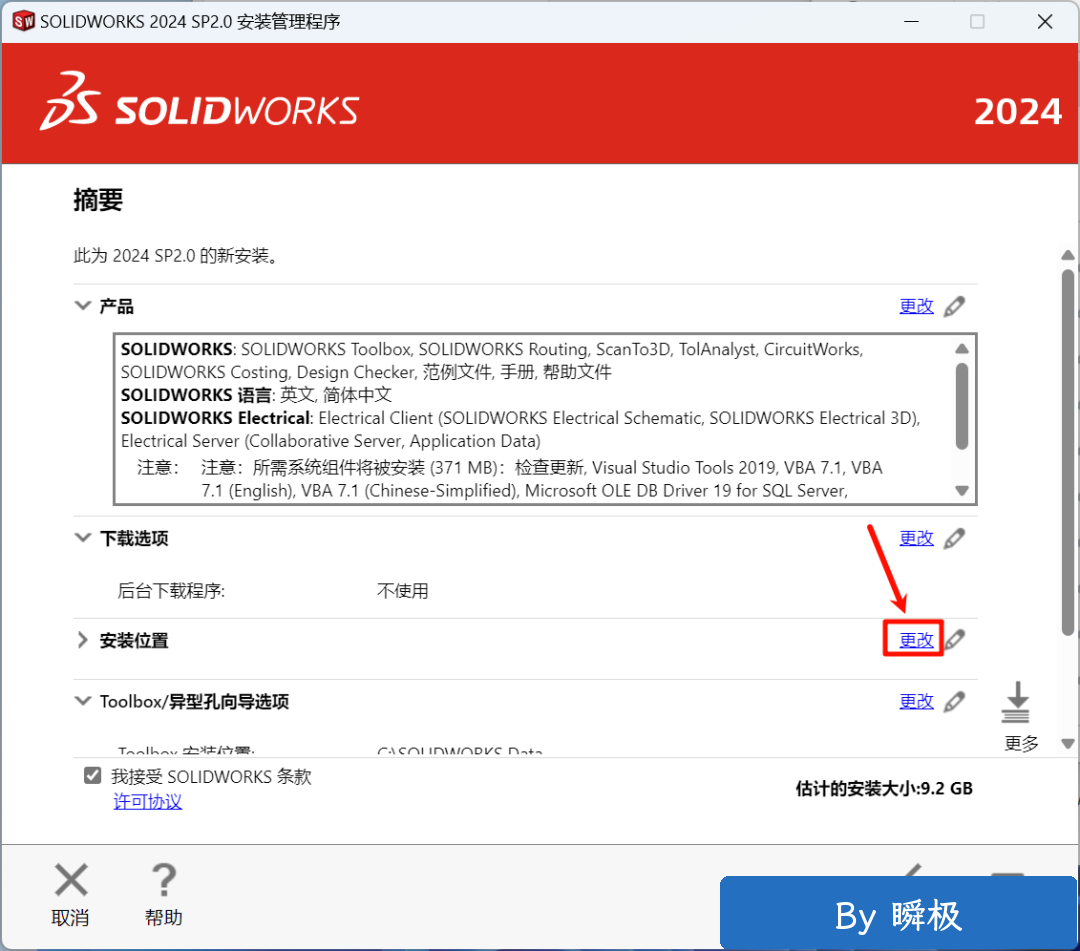Click the product list box scroll-down arrow

962,491
